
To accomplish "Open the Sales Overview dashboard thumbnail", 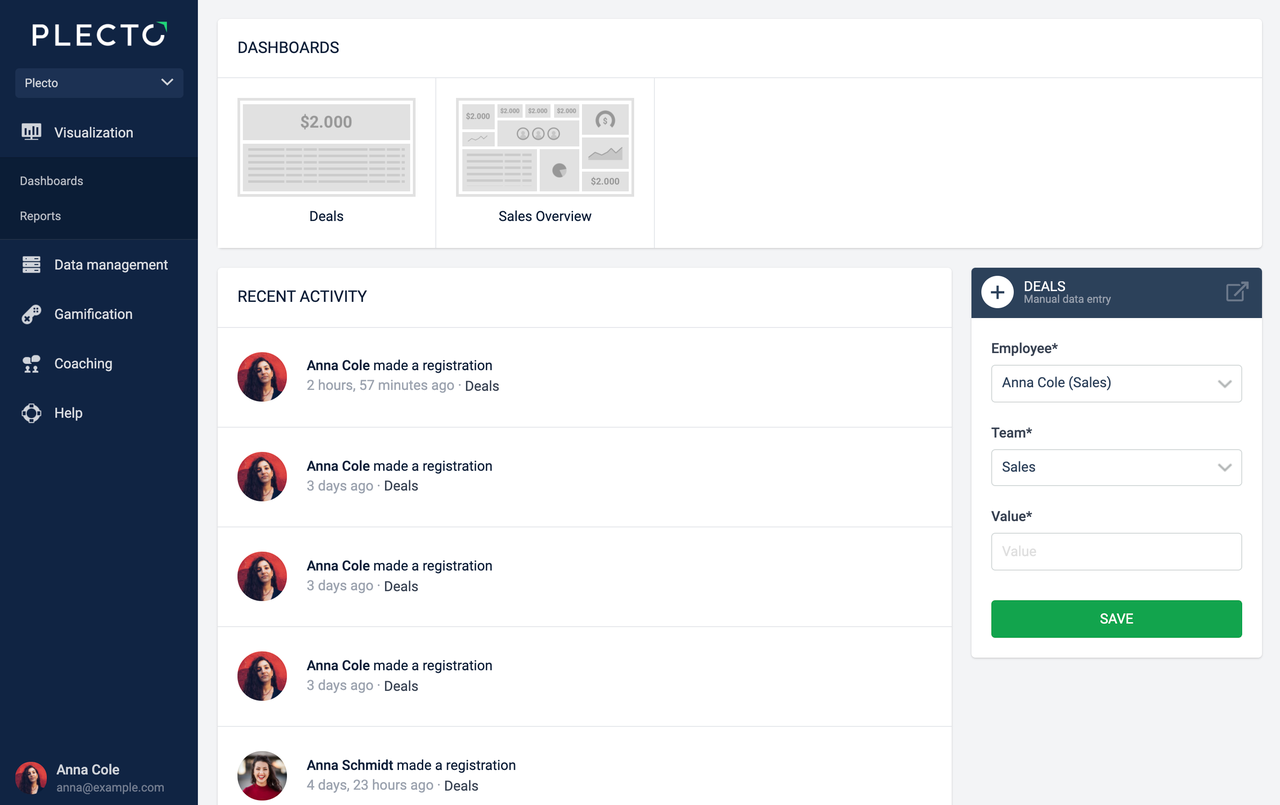I will pos(545,147).
